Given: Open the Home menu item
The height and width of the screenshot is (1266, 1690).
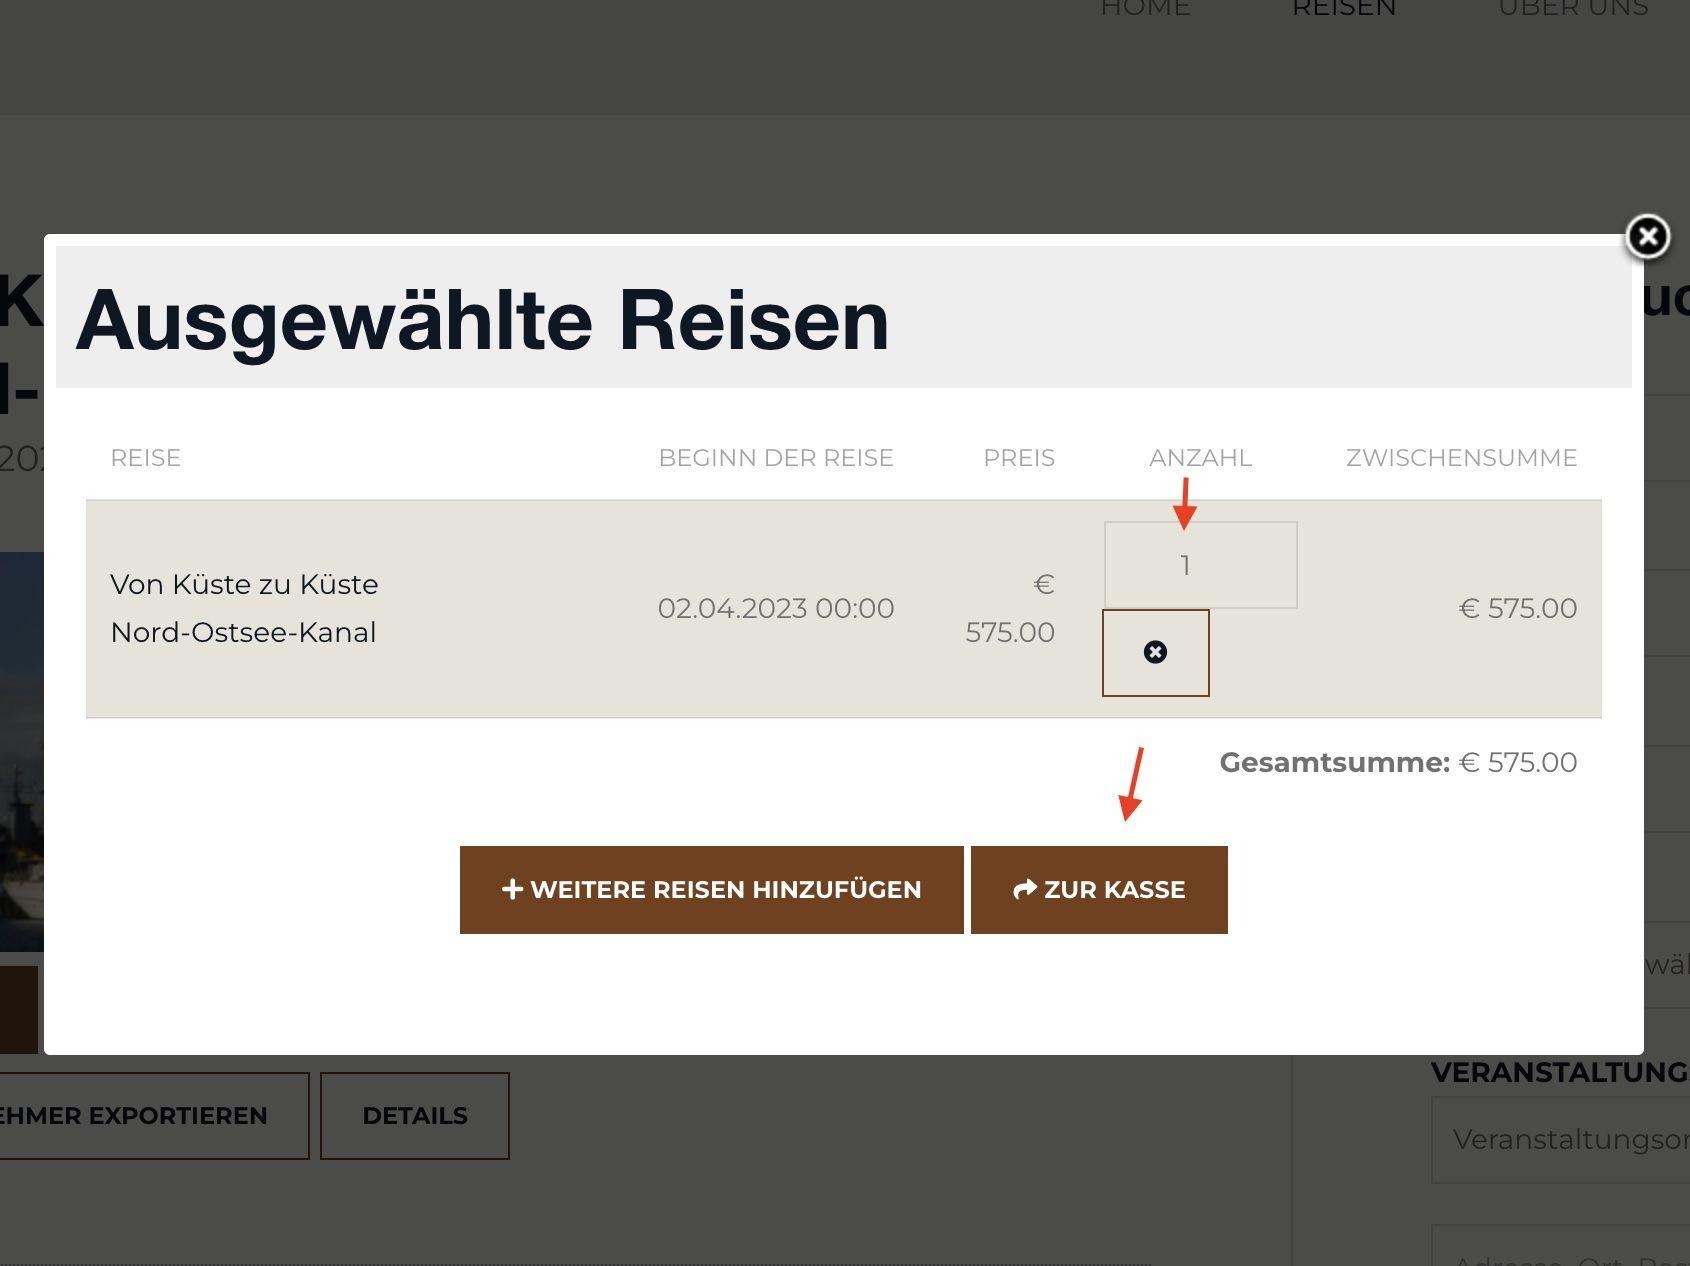Looking at the screenshot, I should (x=1145, y=9).
